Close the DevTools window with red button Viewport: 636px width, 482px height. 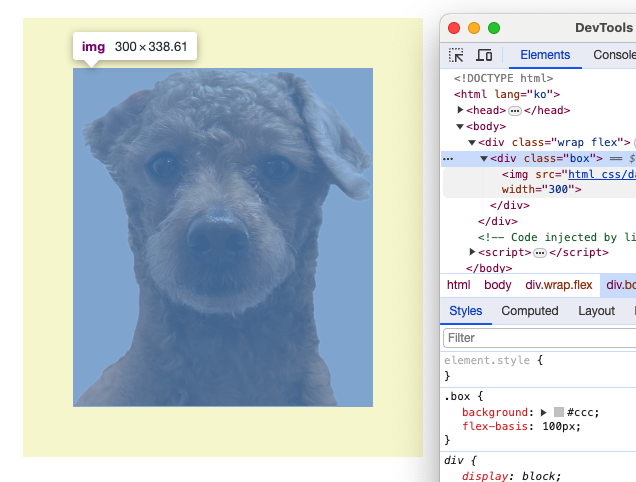pyautogui.click(x=454, y=28)
